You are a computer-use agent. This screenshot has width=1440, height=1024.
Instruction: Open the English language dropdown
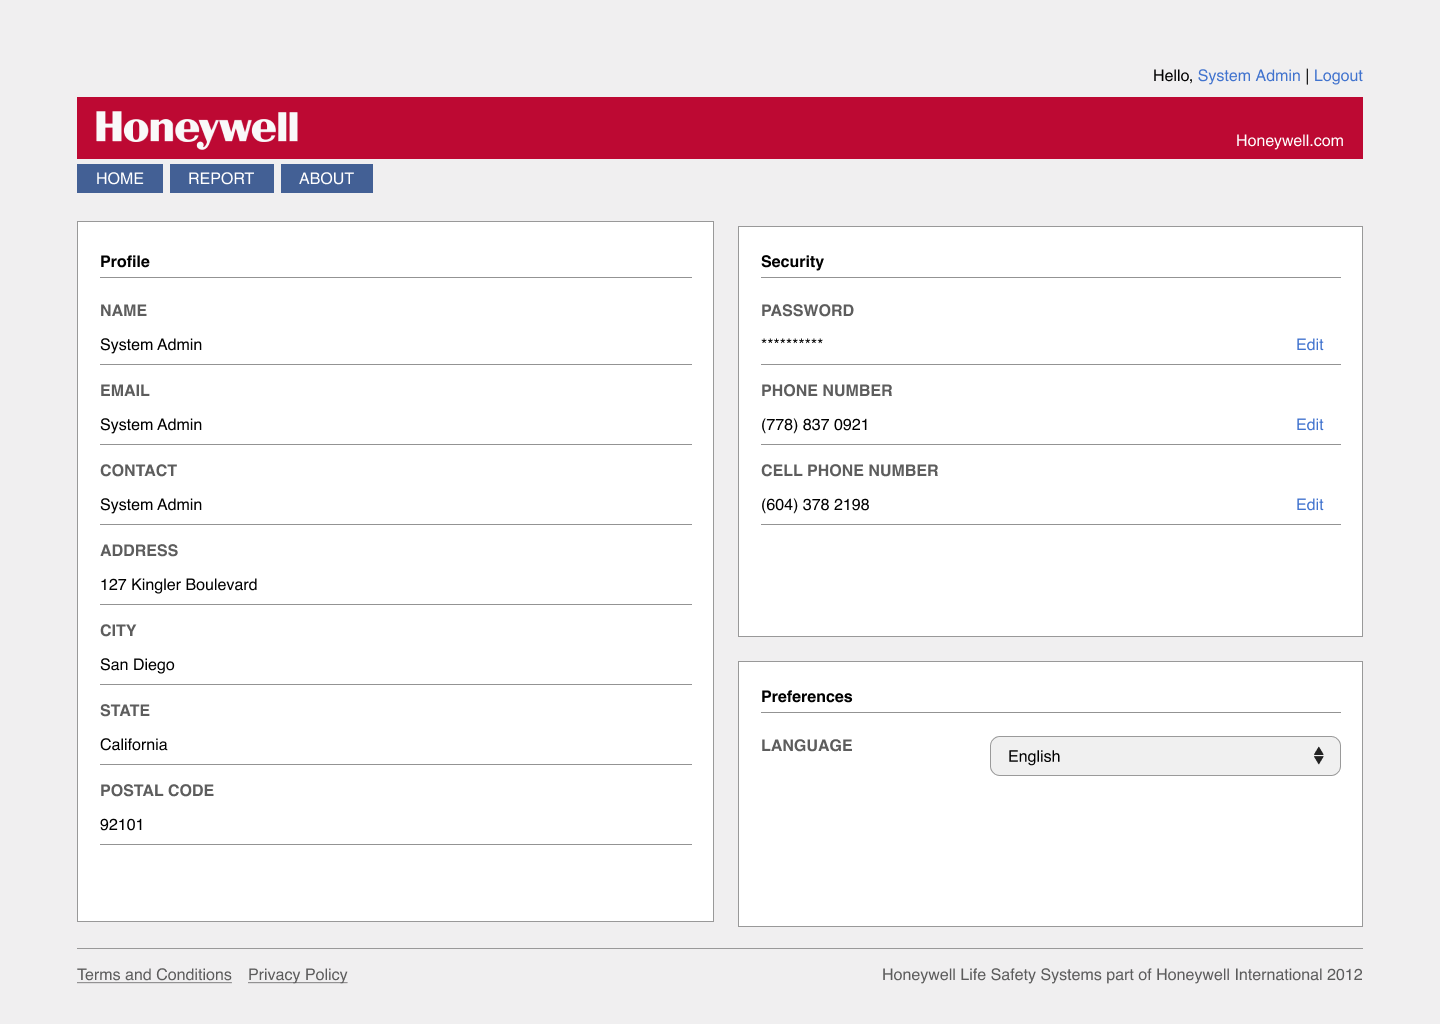pos(1165,756)
